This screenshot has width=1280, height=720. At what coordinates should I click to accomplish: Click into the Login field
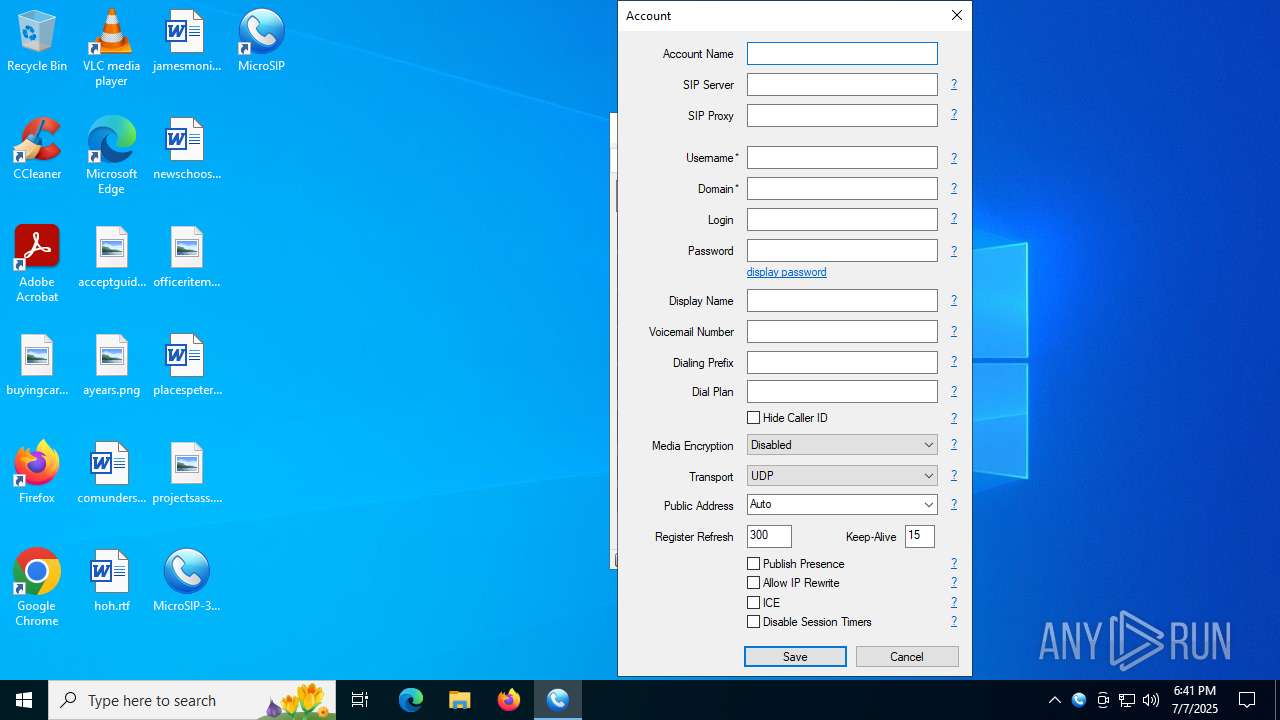842,220
